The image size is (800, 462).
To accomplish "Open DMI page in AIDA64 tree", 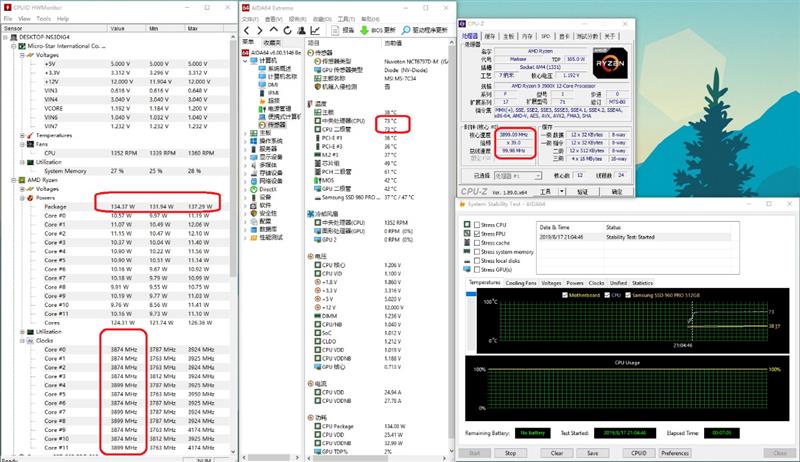I will click(273, 85).
